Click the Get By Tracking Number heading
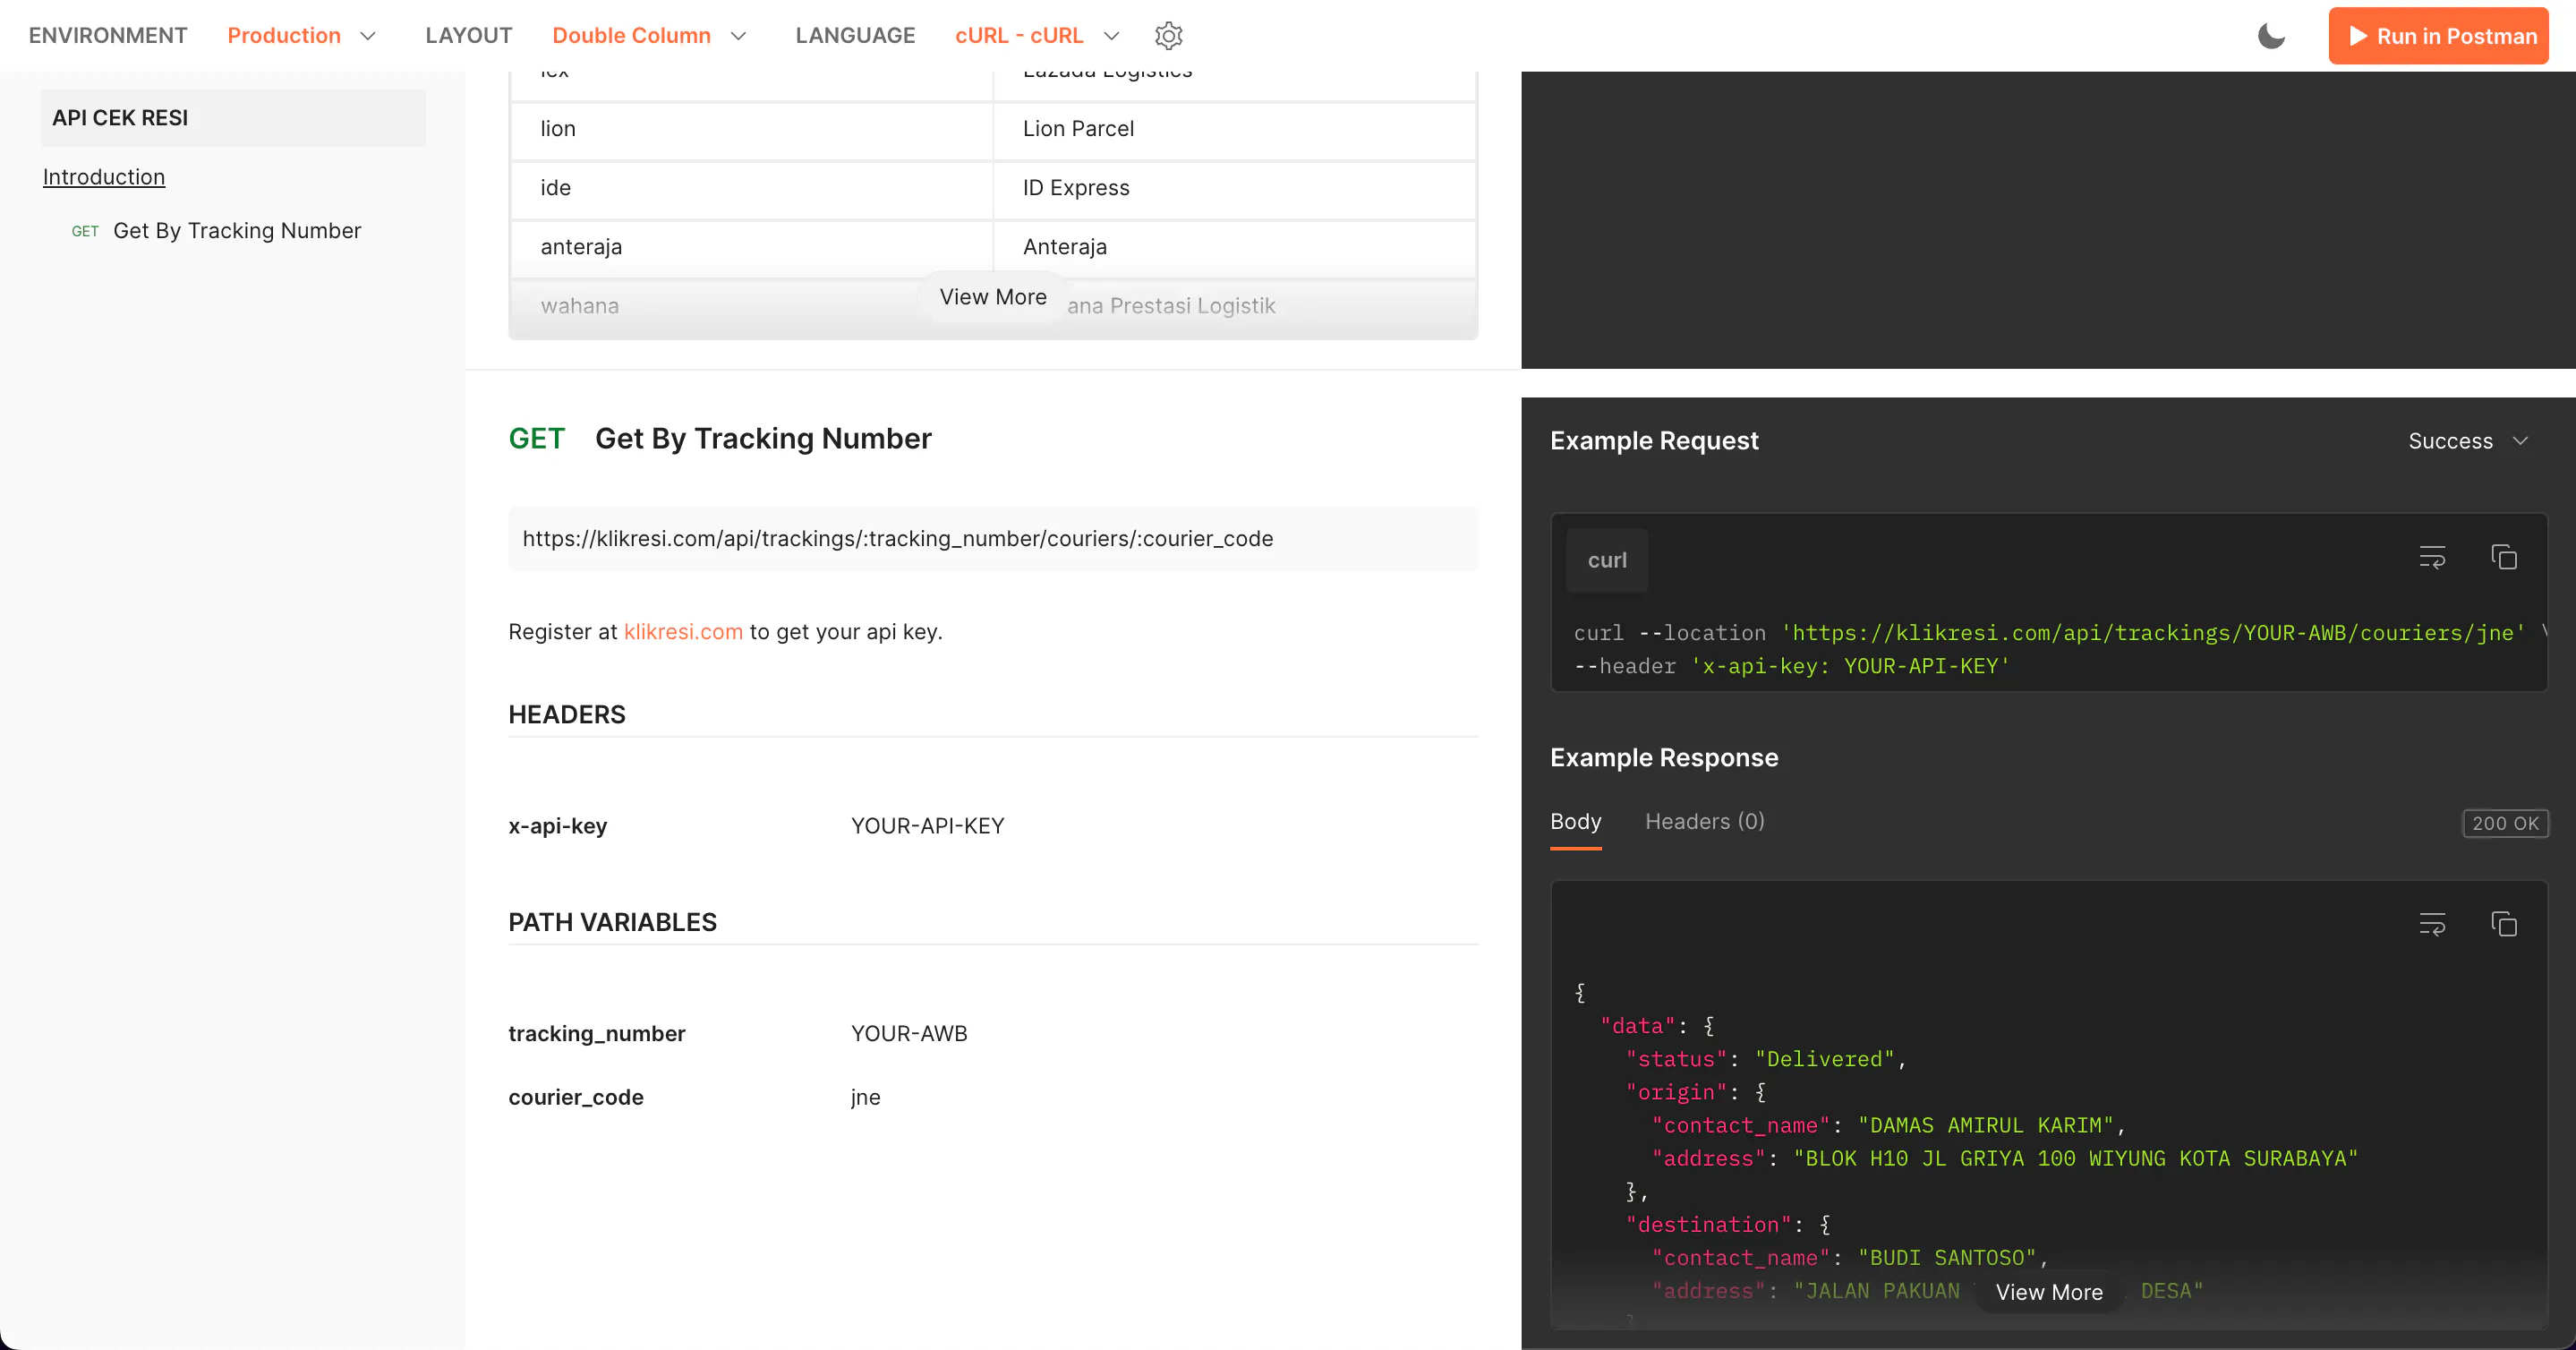Viewport: 2576px width, 1350px height. [763, 439]
